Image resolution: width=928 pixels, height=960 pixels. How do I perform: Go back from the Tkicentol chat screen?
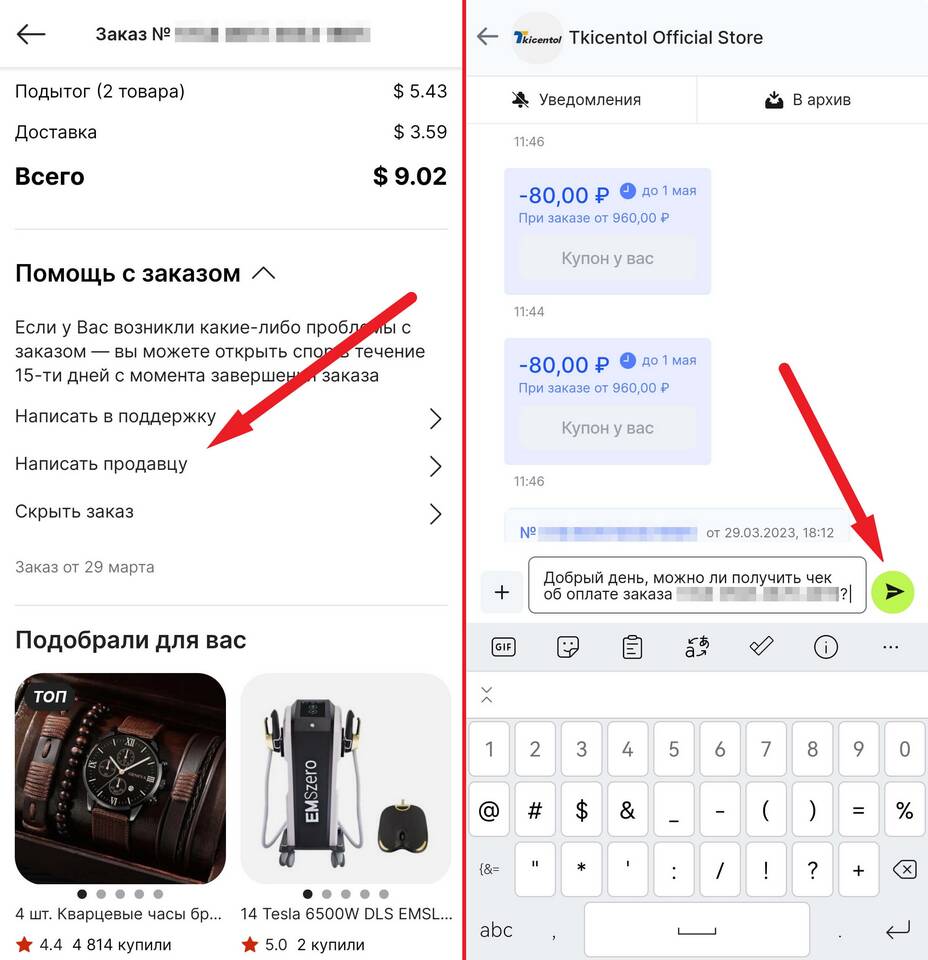click(487, 37)
